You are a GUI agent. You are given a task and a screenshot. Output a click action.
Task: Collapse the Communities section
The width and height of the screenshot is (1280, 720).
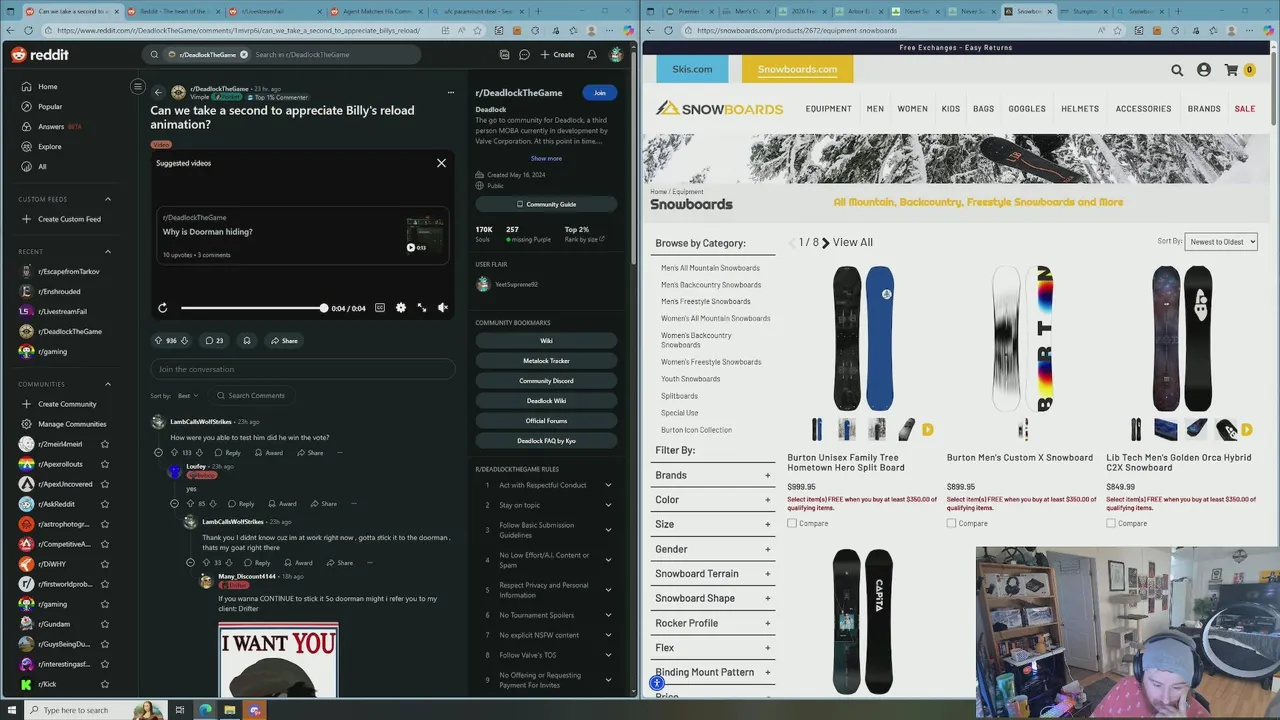108,384
